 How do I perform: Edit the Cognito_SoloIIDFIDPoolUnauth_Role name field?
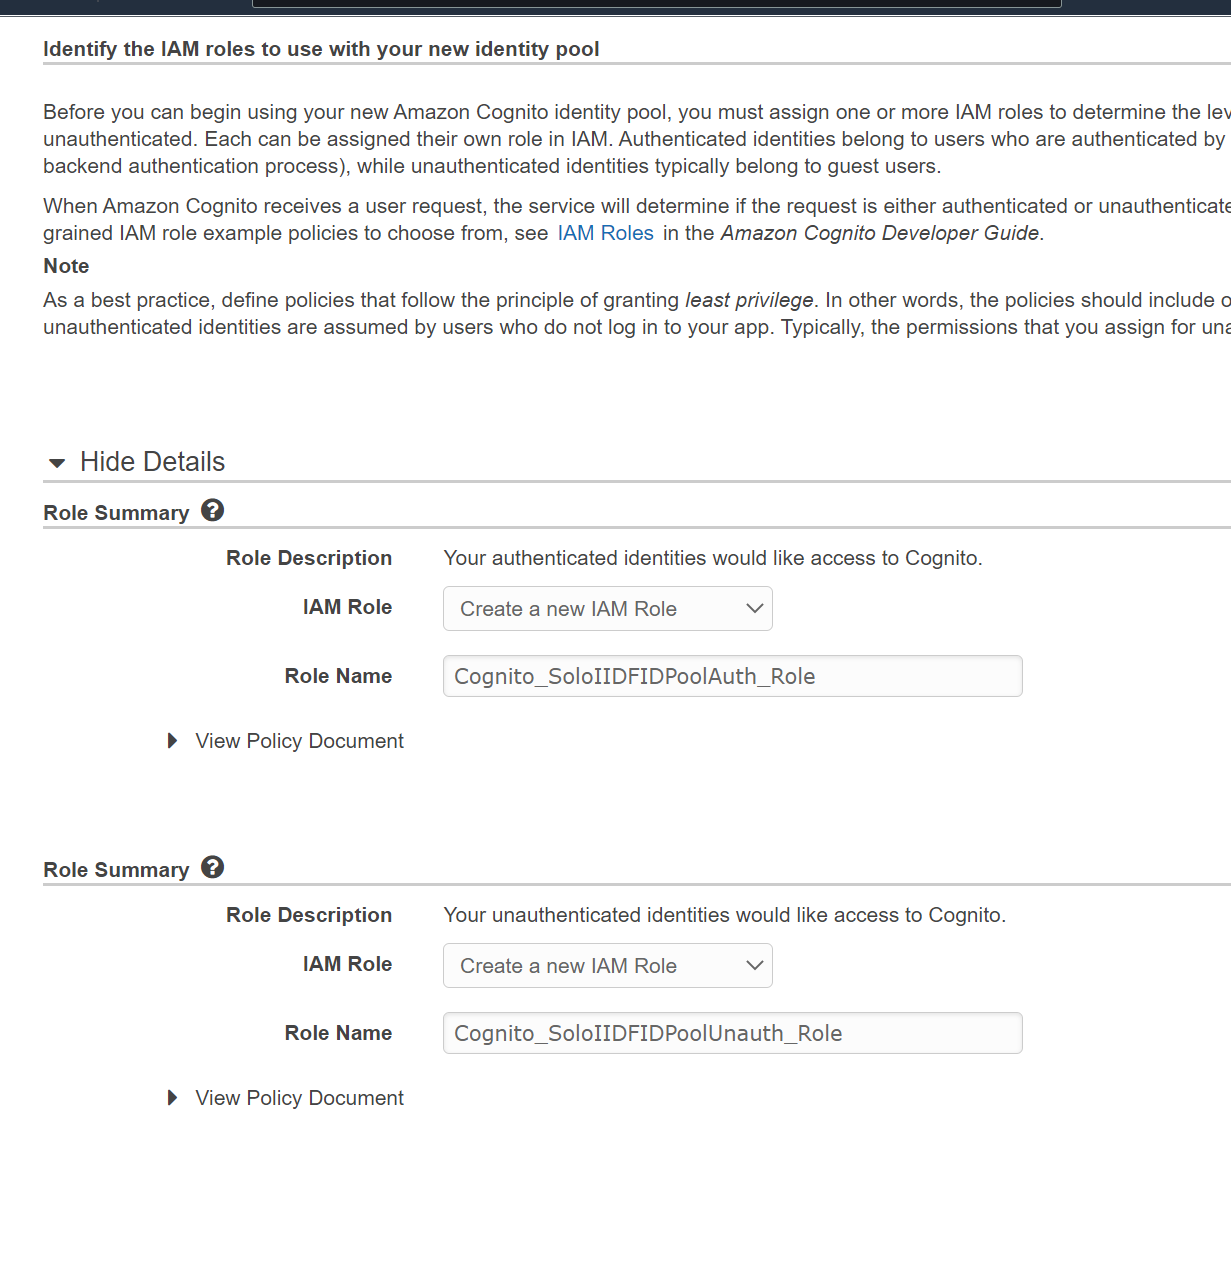click(x=732, y=1033)
